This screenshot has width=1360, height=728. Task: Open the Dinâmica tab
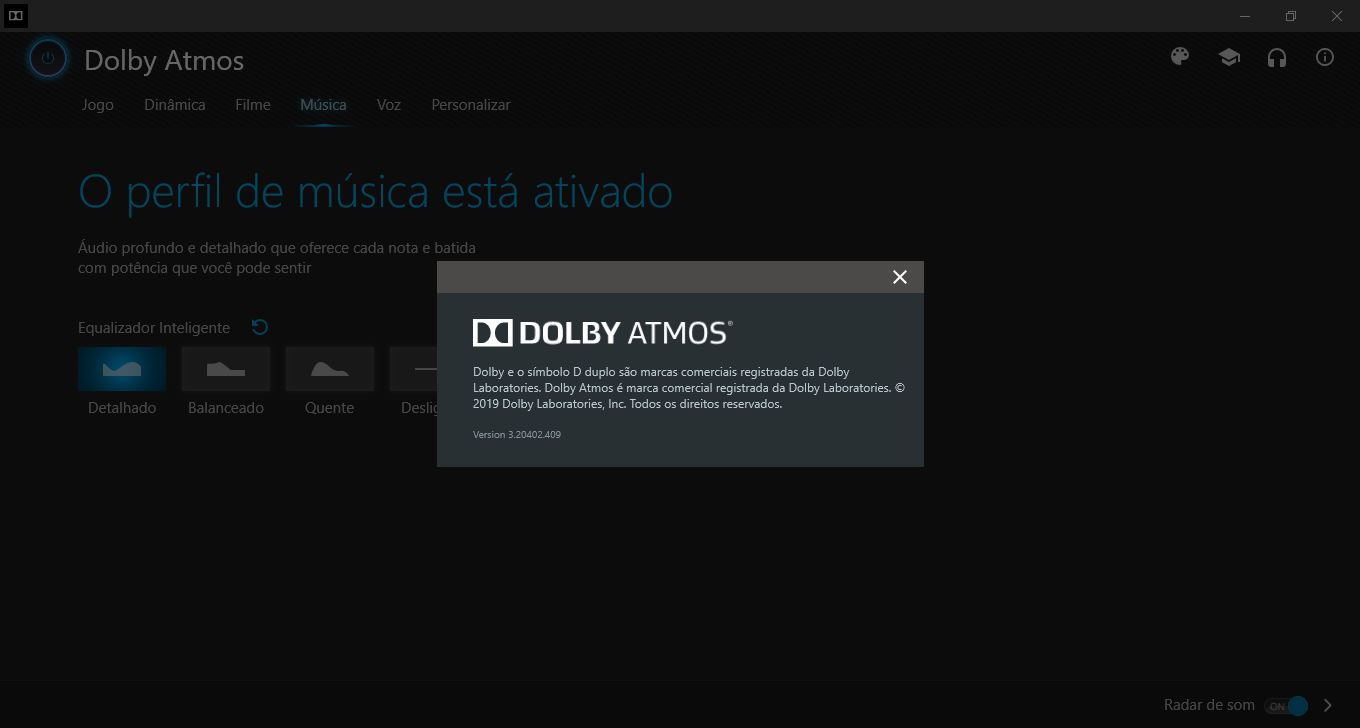point(174,104)
